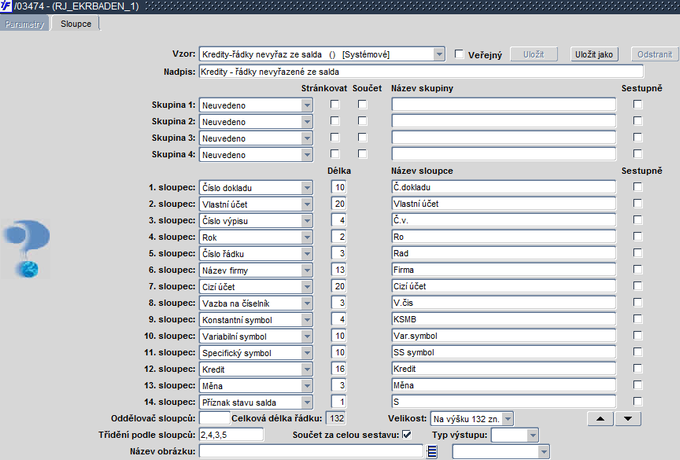The image size is (680, 460).
Task: Enable Stránkovat for Skupina 4
Action: (x=334, y=154)
